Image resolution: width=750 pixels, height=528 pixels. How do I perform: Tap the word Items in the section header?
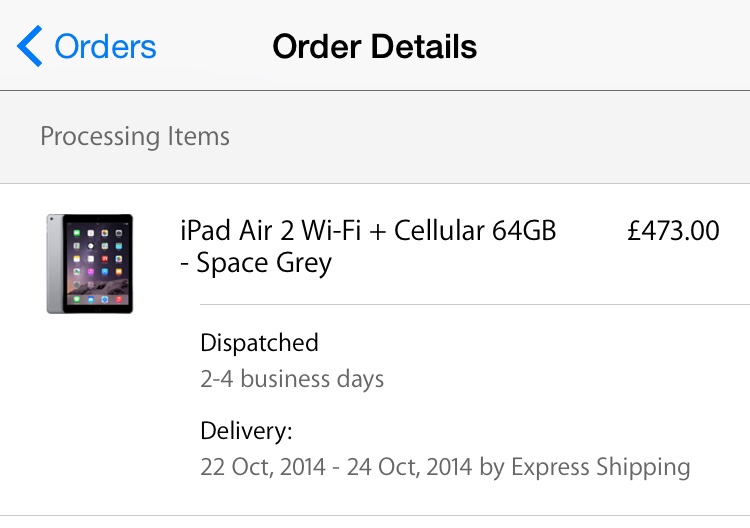coord(198,136)
